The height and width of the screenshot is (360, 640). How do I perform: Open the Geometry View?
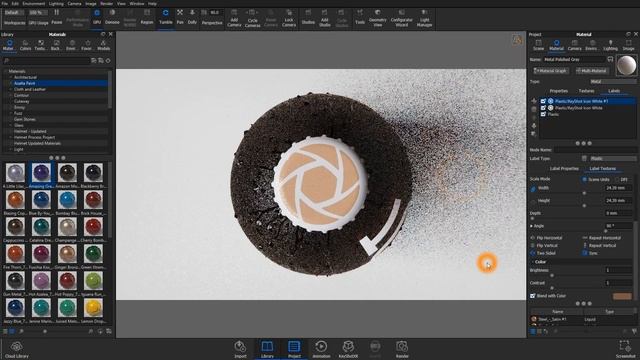[378, 18]
